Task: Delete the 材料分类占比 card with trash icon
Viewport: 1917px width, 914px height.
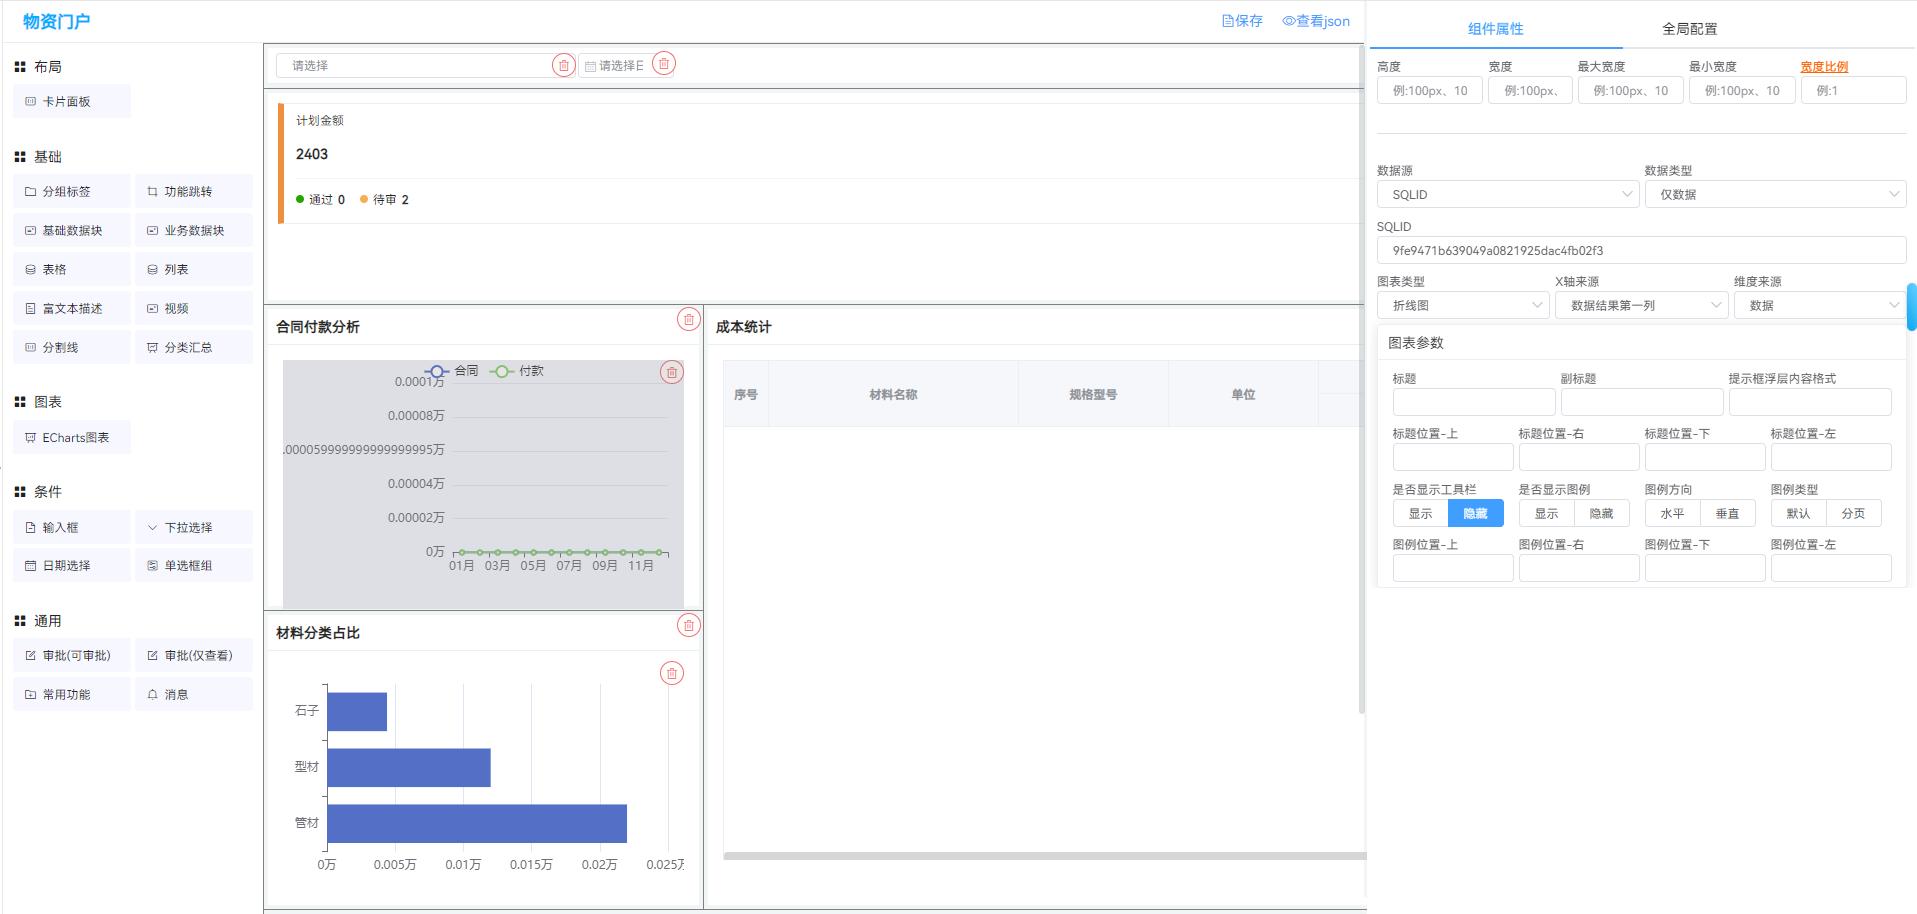Action: coord(688,625)
